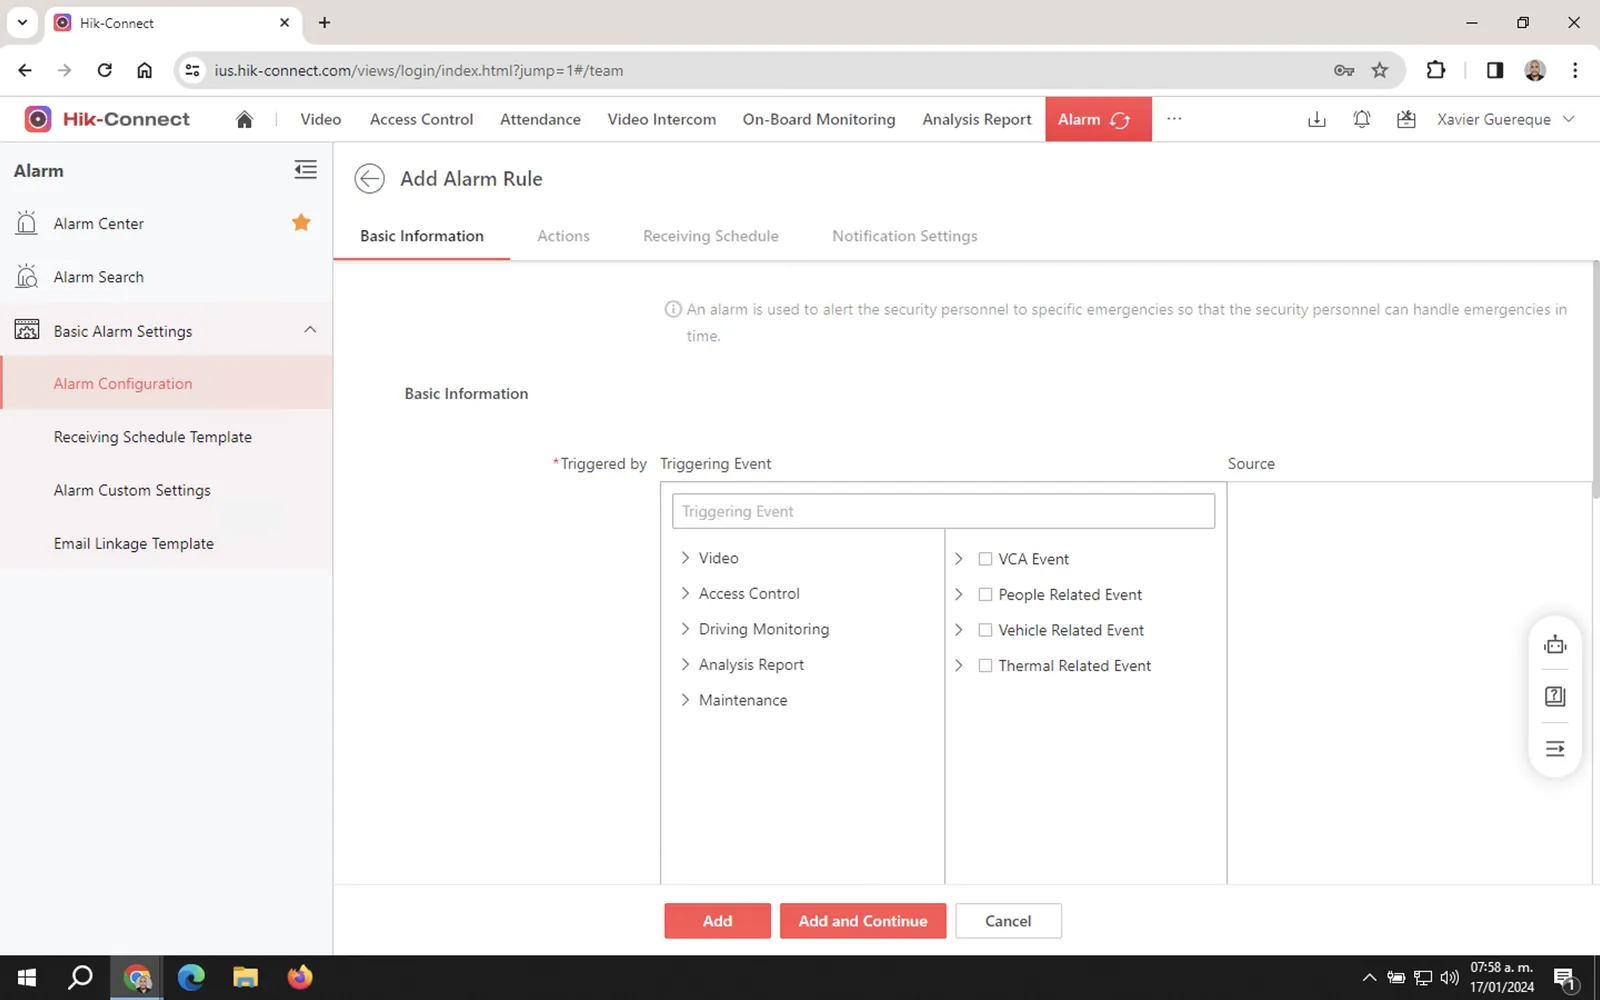Click the password key icon in address bar
This screenshot has width=1600, height=1000.
click(1344, 70)
